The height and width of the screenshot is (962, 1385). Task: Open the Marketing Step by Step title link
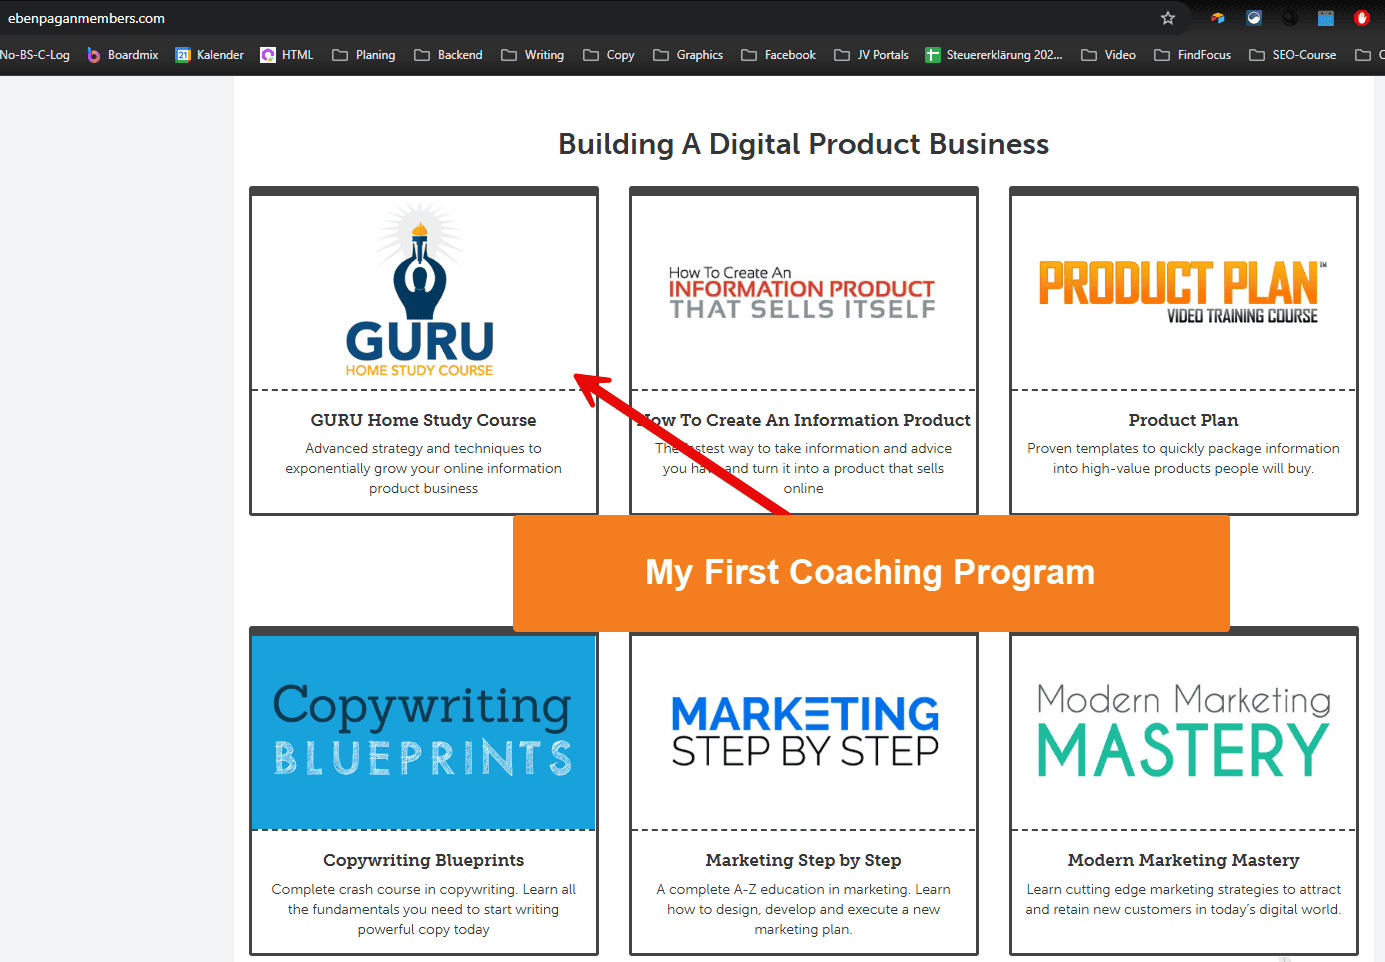[803, 860]
